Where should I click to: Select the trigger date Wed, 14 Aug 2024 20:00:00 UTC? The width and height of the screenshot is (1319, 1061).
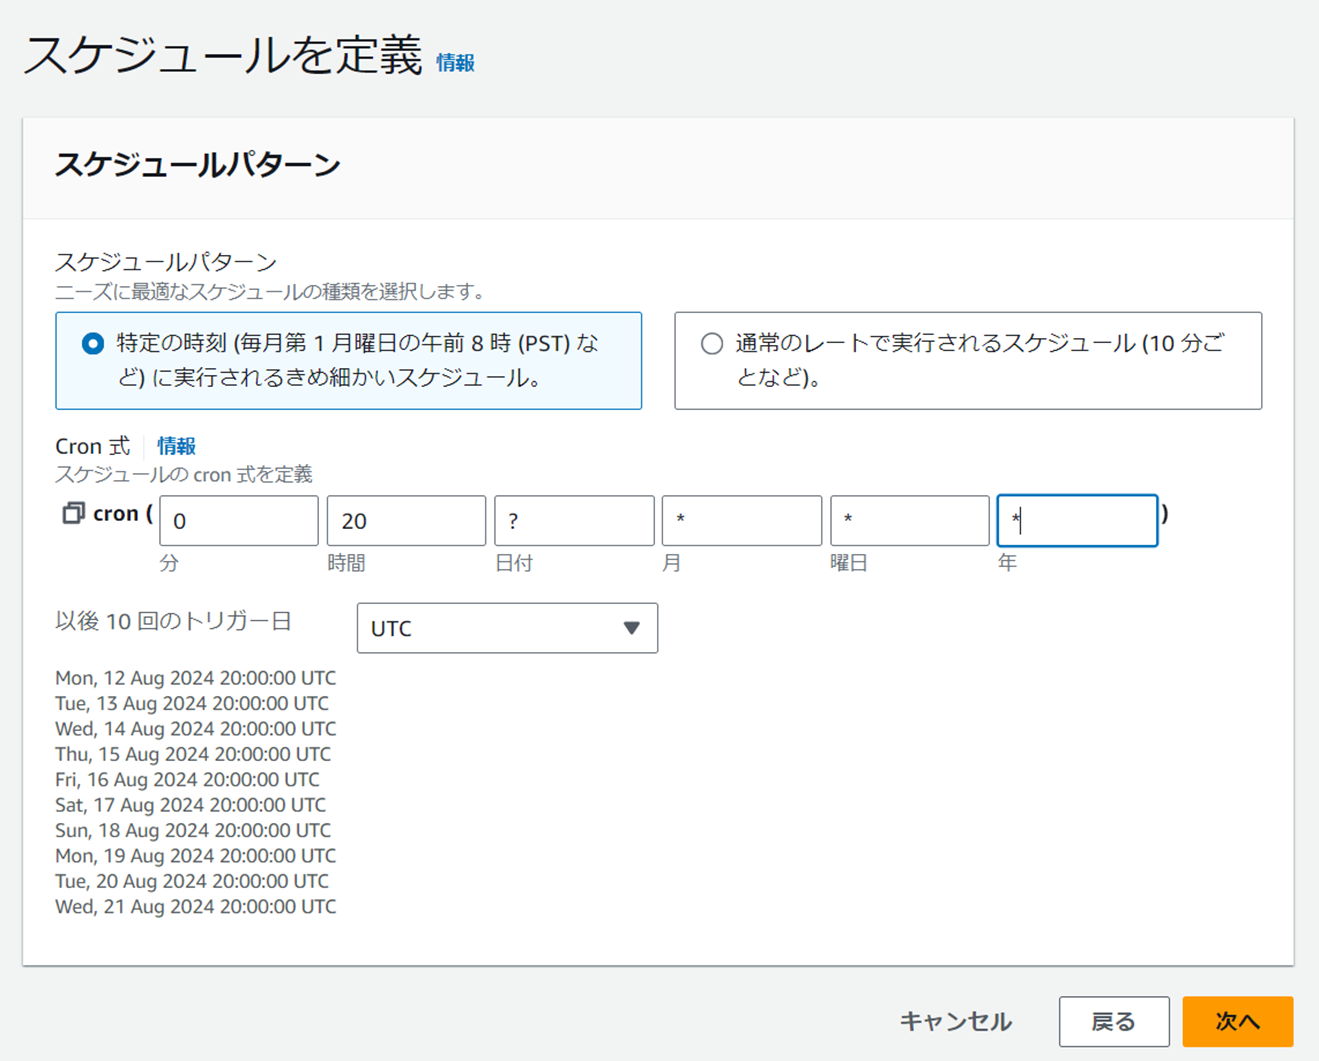coord(195,729)
